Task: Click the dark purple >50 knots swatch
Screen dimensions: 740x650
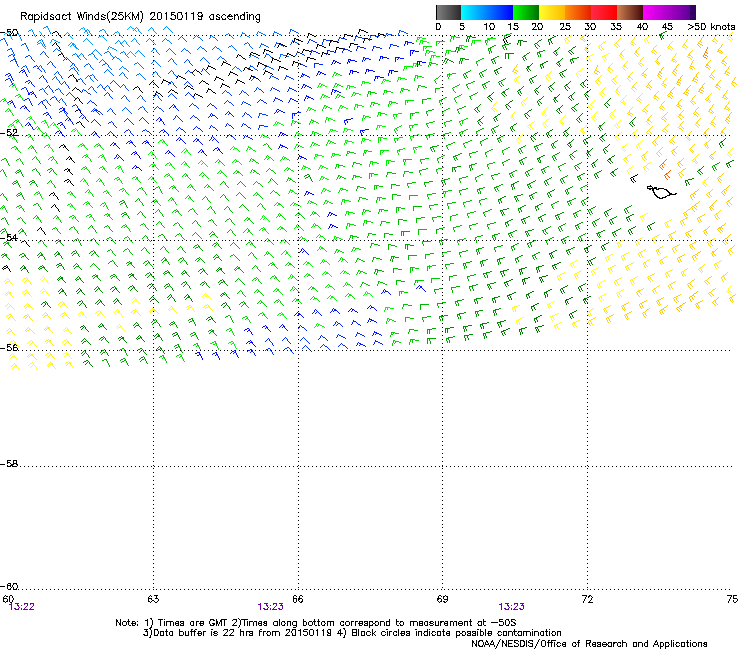Action: (x=693, y=12)
